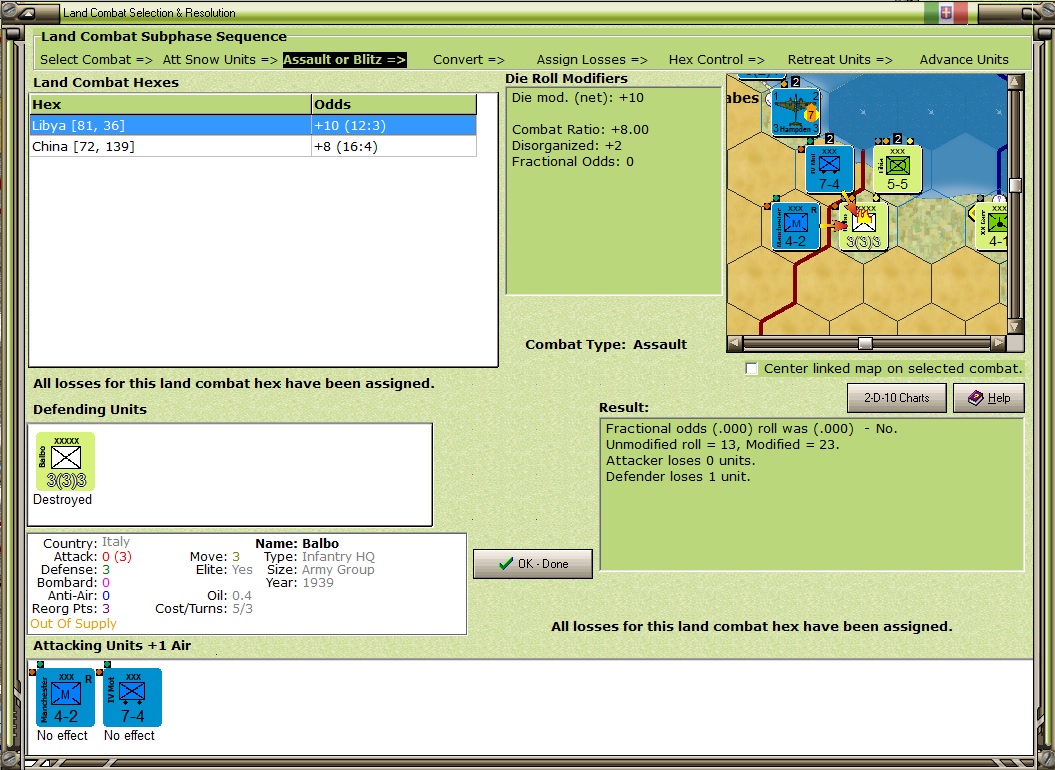Select the IV Mot 7-4 attacking unit

tap(132, 697)
